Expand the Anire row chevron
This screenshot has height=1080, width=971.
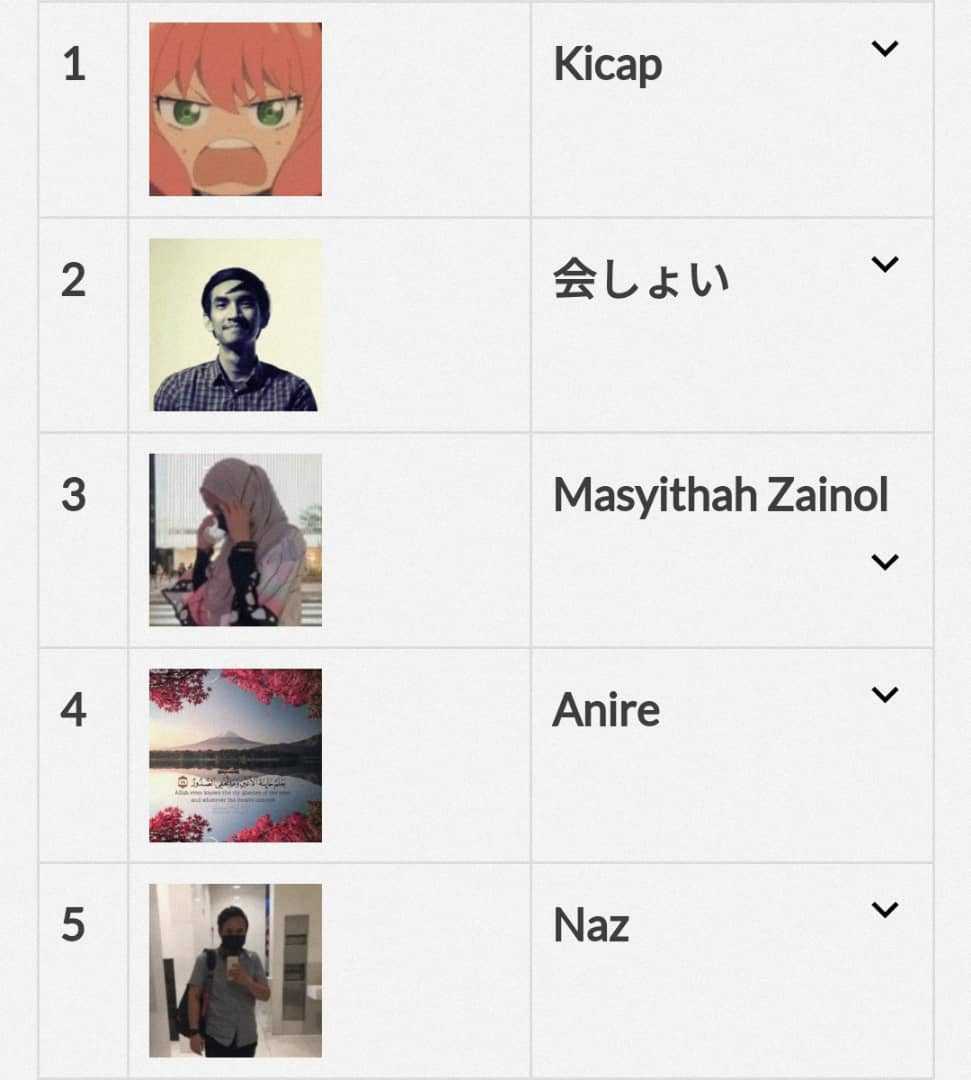pyautogui.click(x=884, y=694)
